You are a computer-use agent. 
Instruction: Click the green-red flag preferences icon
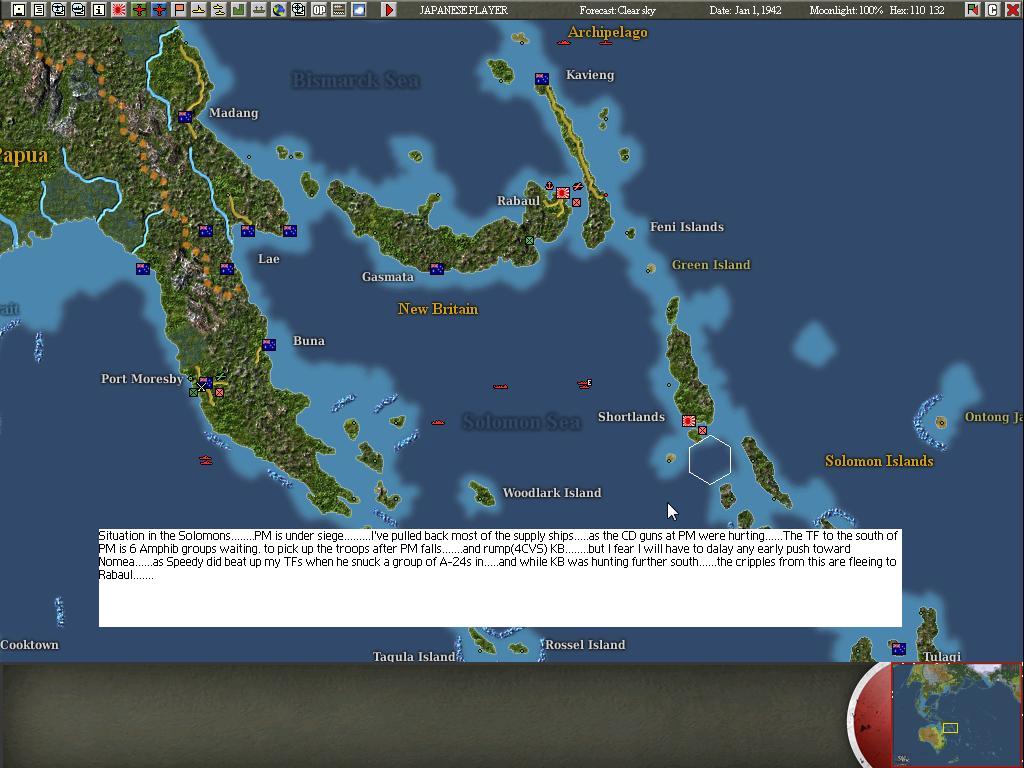pos(973,10)
